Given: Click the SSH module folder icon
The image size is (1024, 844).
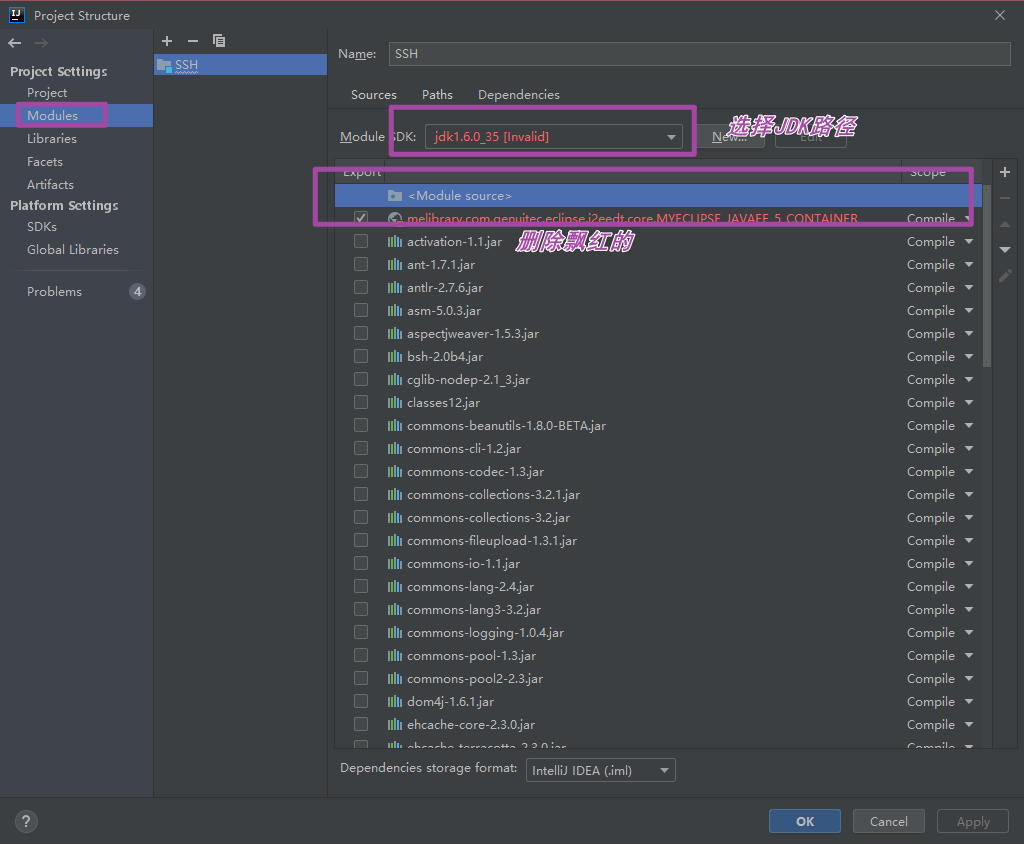Looking at the screenshot, I should [x=165, y=65].
